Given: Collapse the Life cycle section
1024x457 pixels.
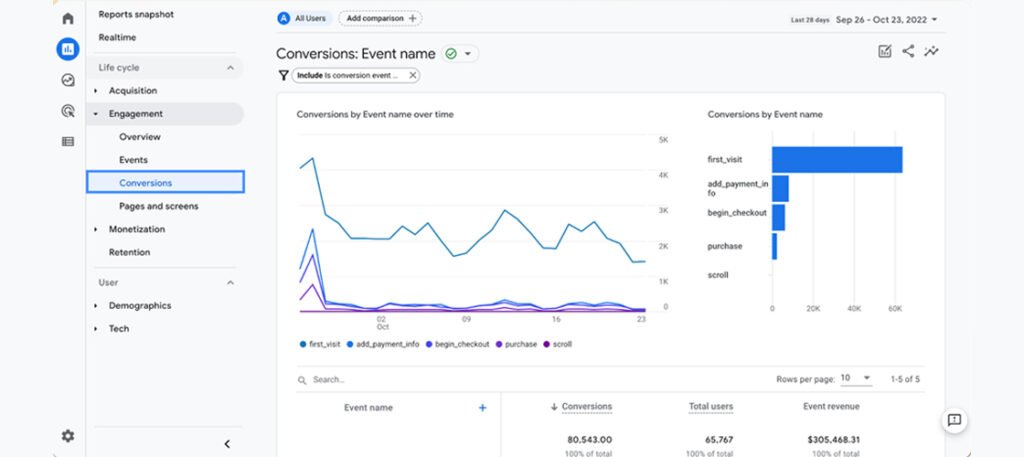Looking at the screenshot, I should point(230,68).
